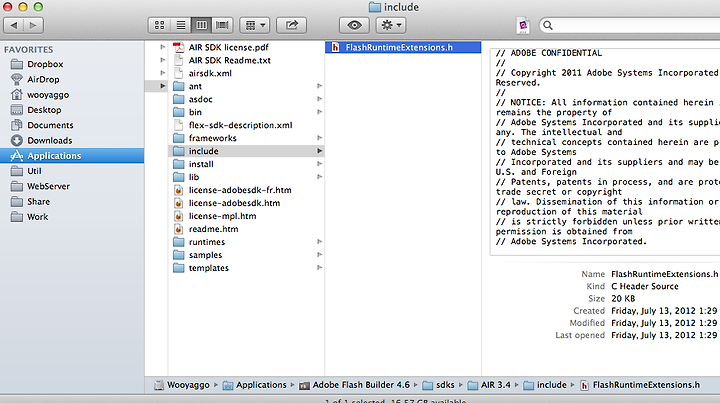The image size is (720, 403).
Task: Open the Action gear menu
Action: (391, 25)
